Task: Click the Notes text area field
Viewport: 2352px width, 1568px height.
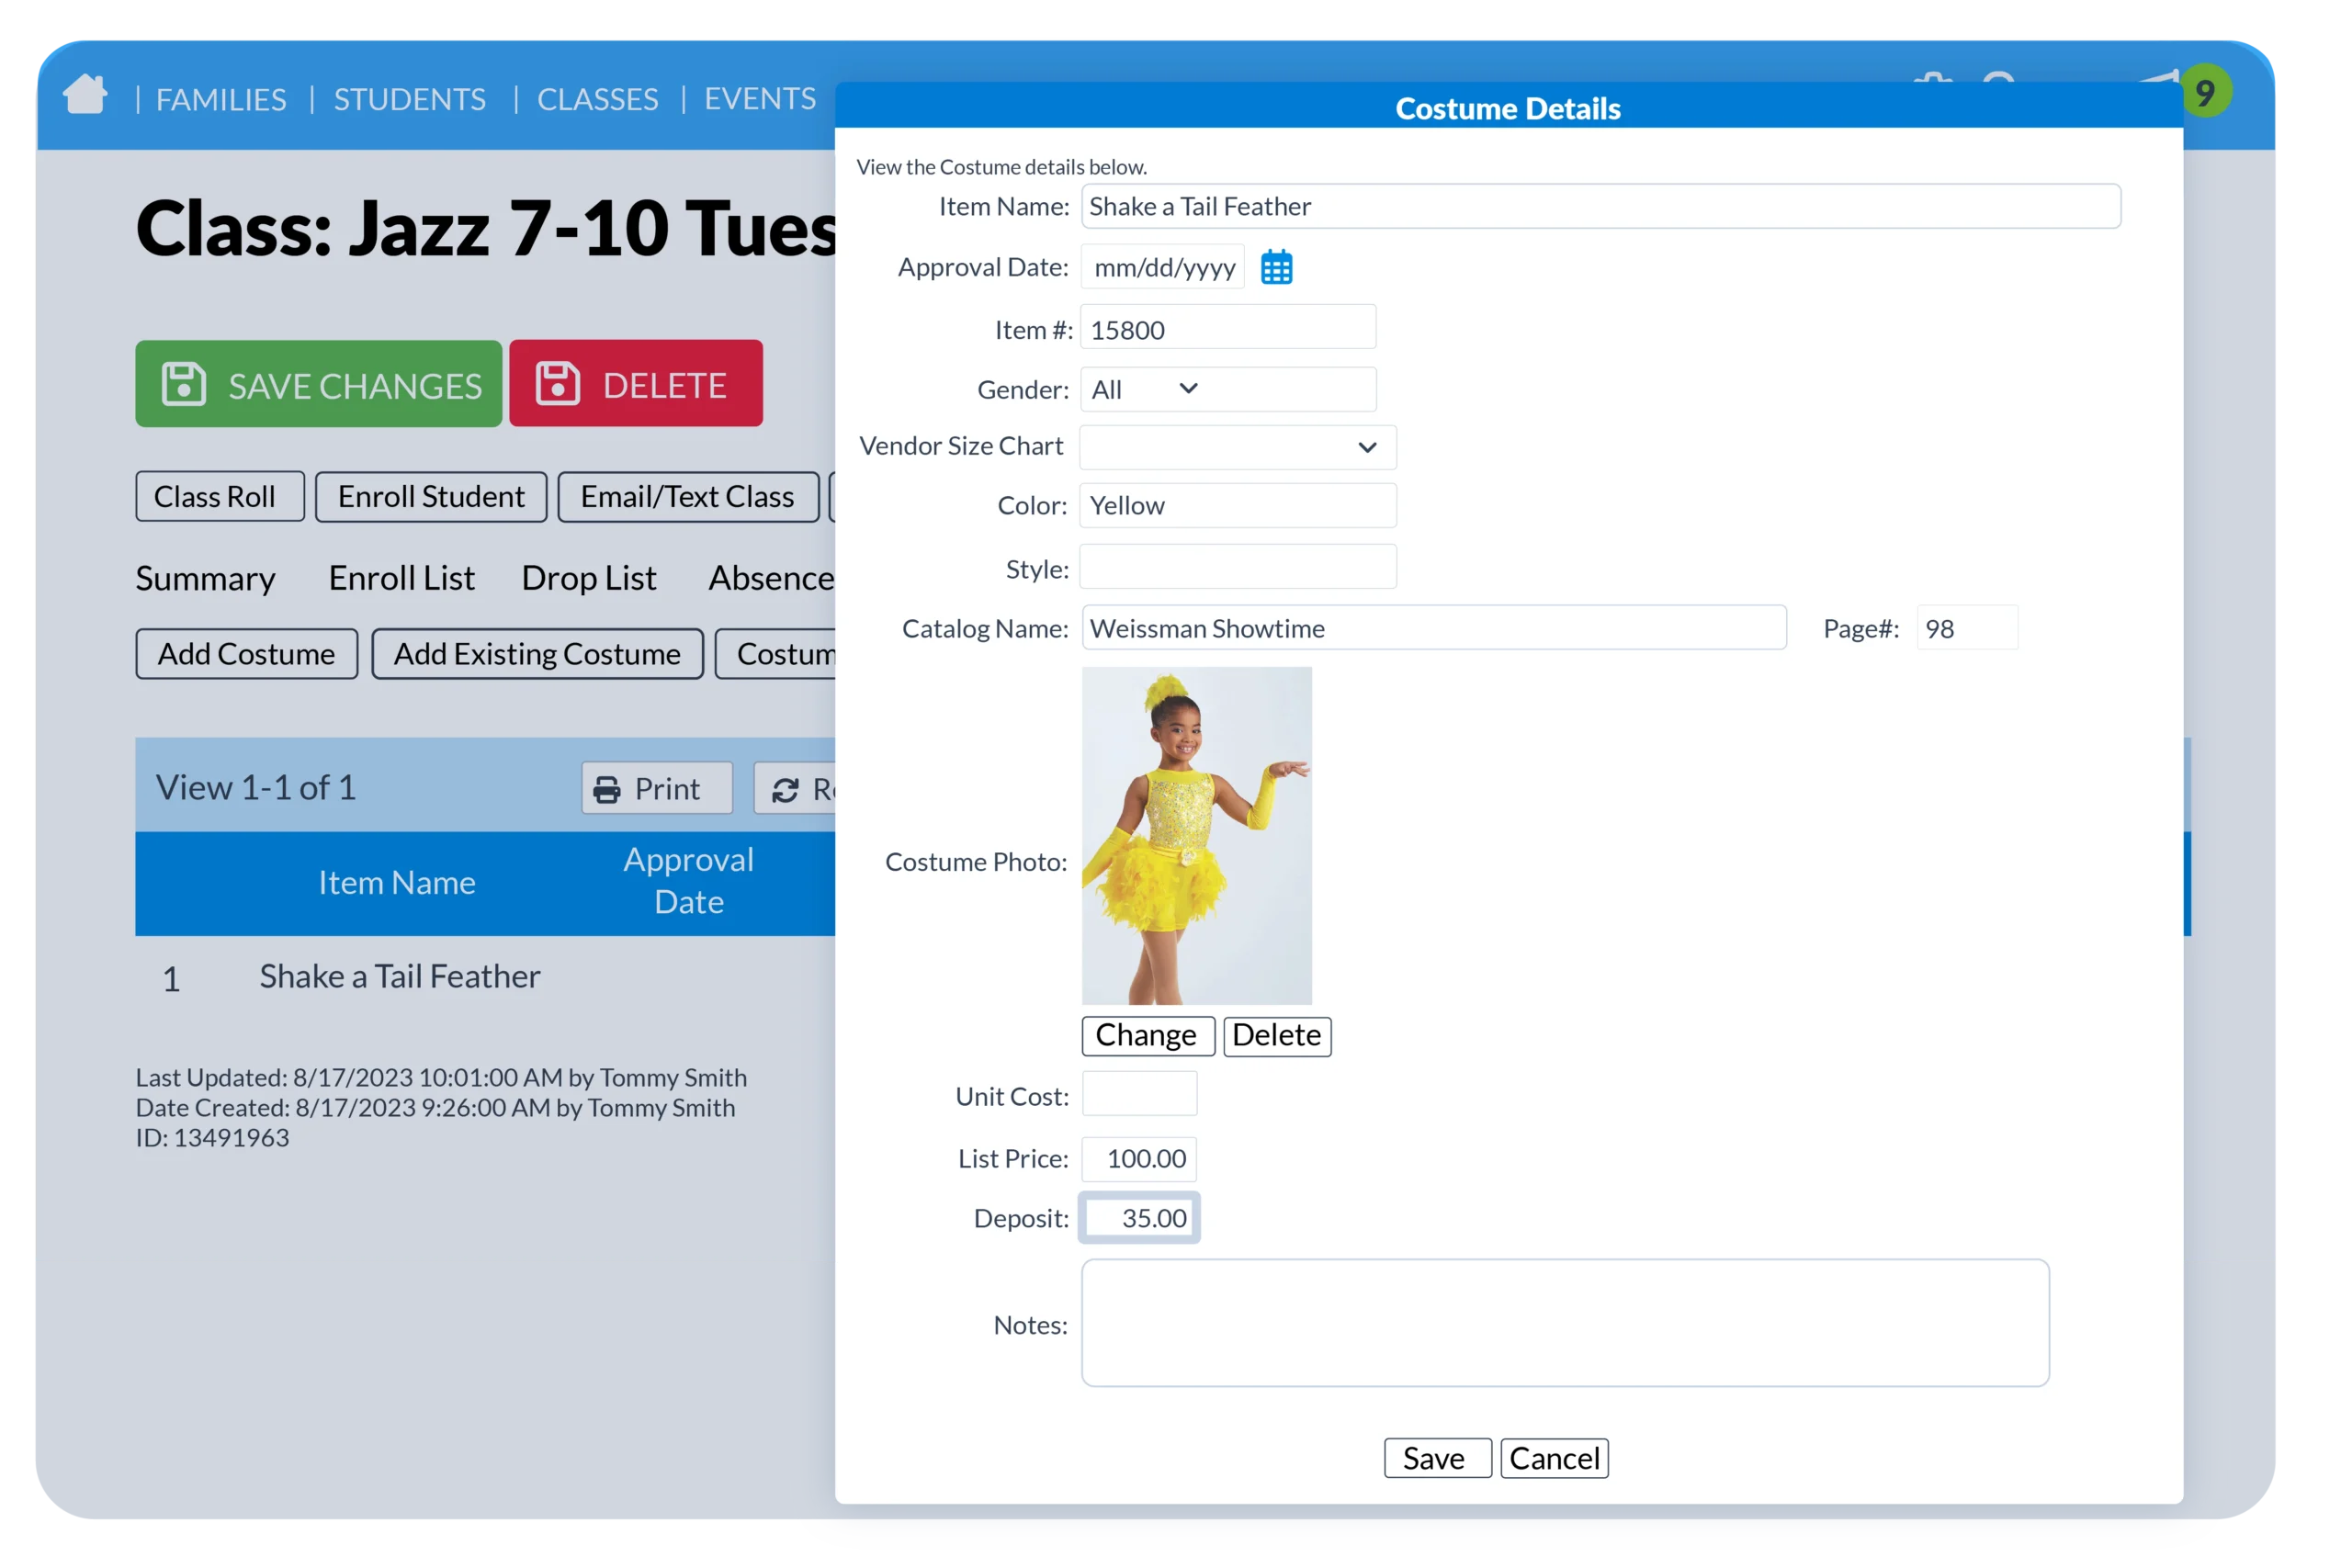Action: tap(1563, 1323)
